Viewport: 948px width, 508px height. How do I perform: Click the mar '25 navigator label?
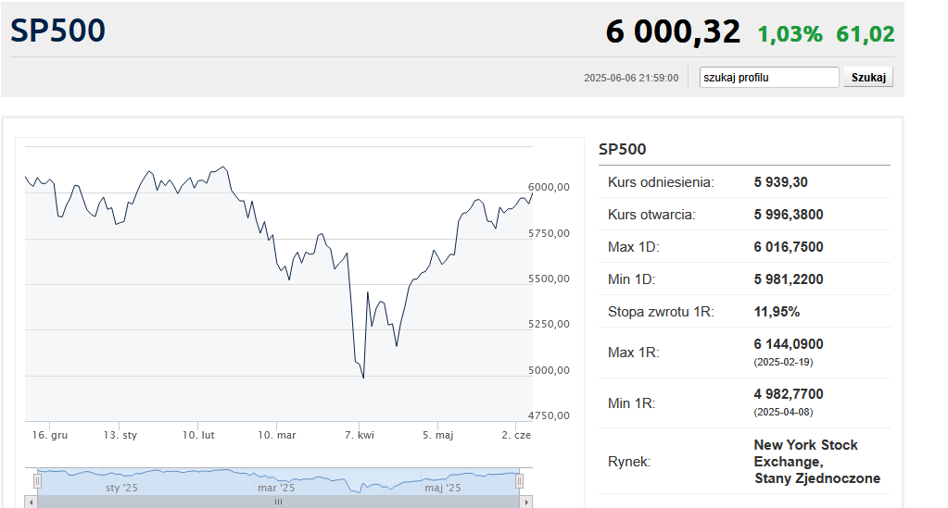(276, 487)
